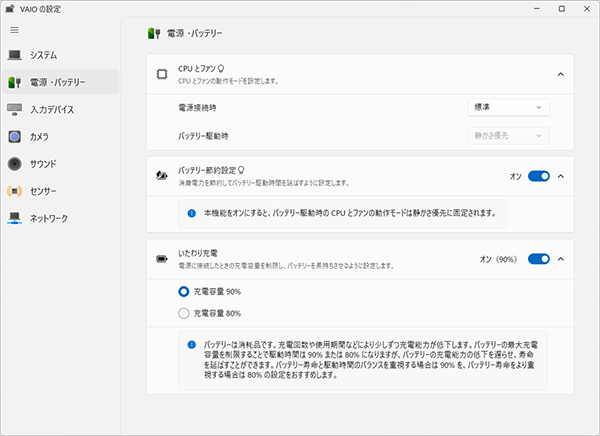Click lightbulb hint icon beside バッテリー節約設定
600x436 pixels.
(x=241, y=171)
